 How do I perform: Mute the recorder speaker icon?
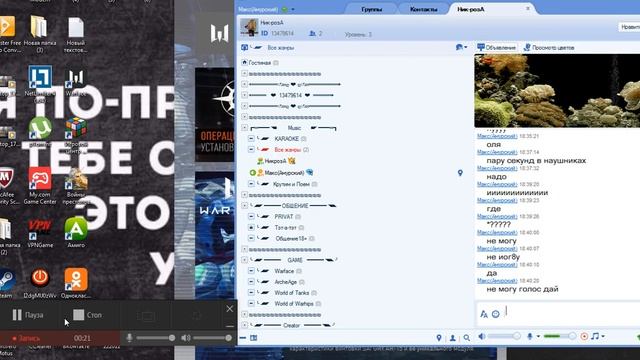[x=186, y=338]
